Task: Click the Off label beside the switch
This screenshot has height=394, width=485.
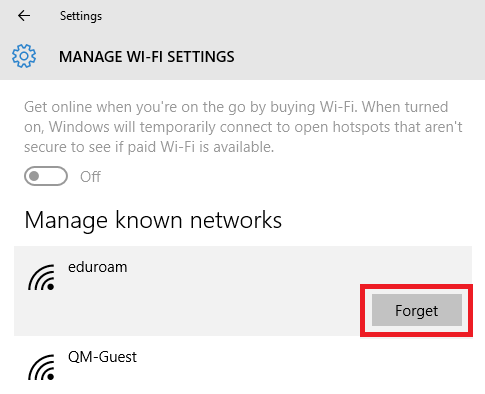Action: tap(90, 177)
